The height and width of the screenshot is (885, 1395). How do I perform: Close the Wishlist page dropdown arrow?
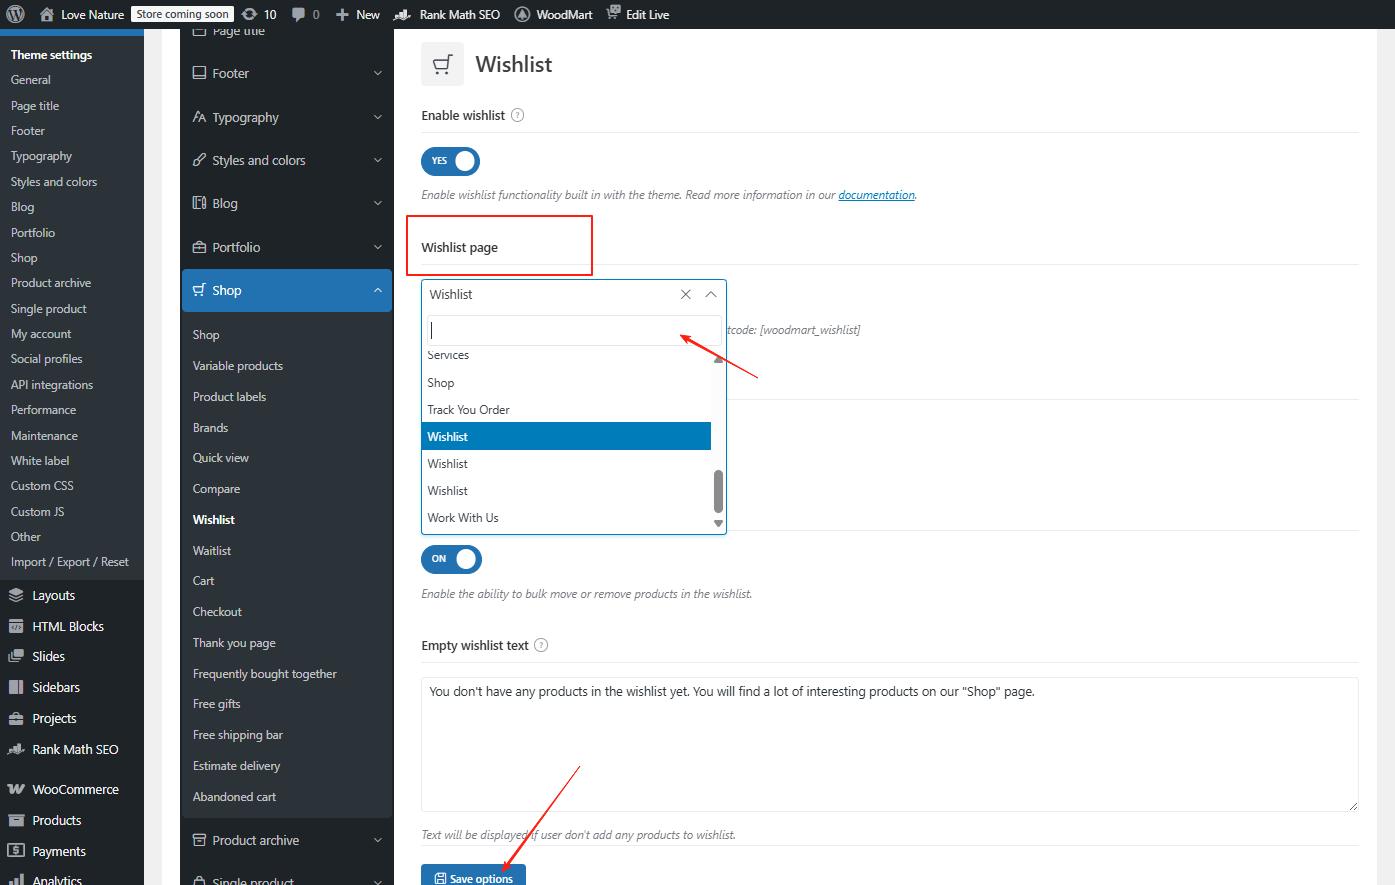point(711,294)
